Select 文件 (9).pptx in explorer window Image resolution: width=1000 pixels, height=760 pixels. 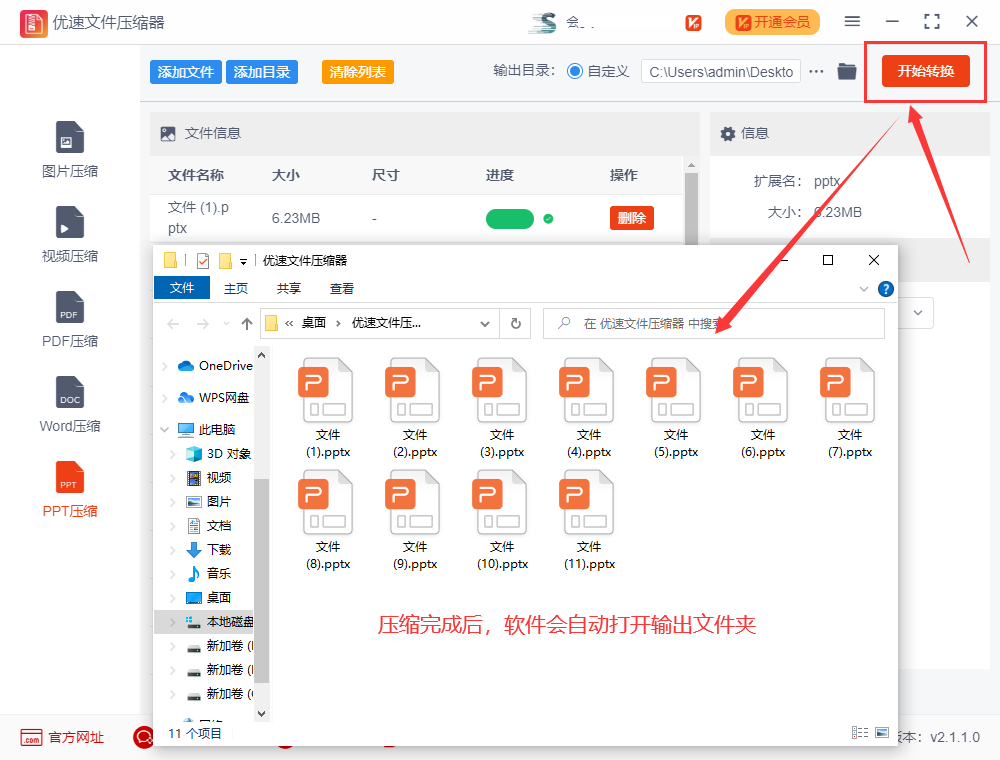pos(415,520)
